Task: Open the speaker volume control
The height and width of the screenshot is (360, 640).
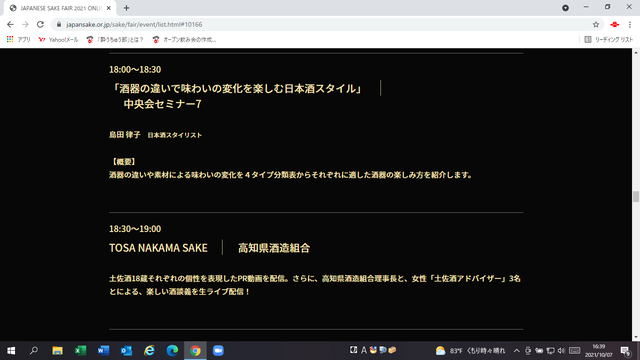Action: click(x=561, y=351)
